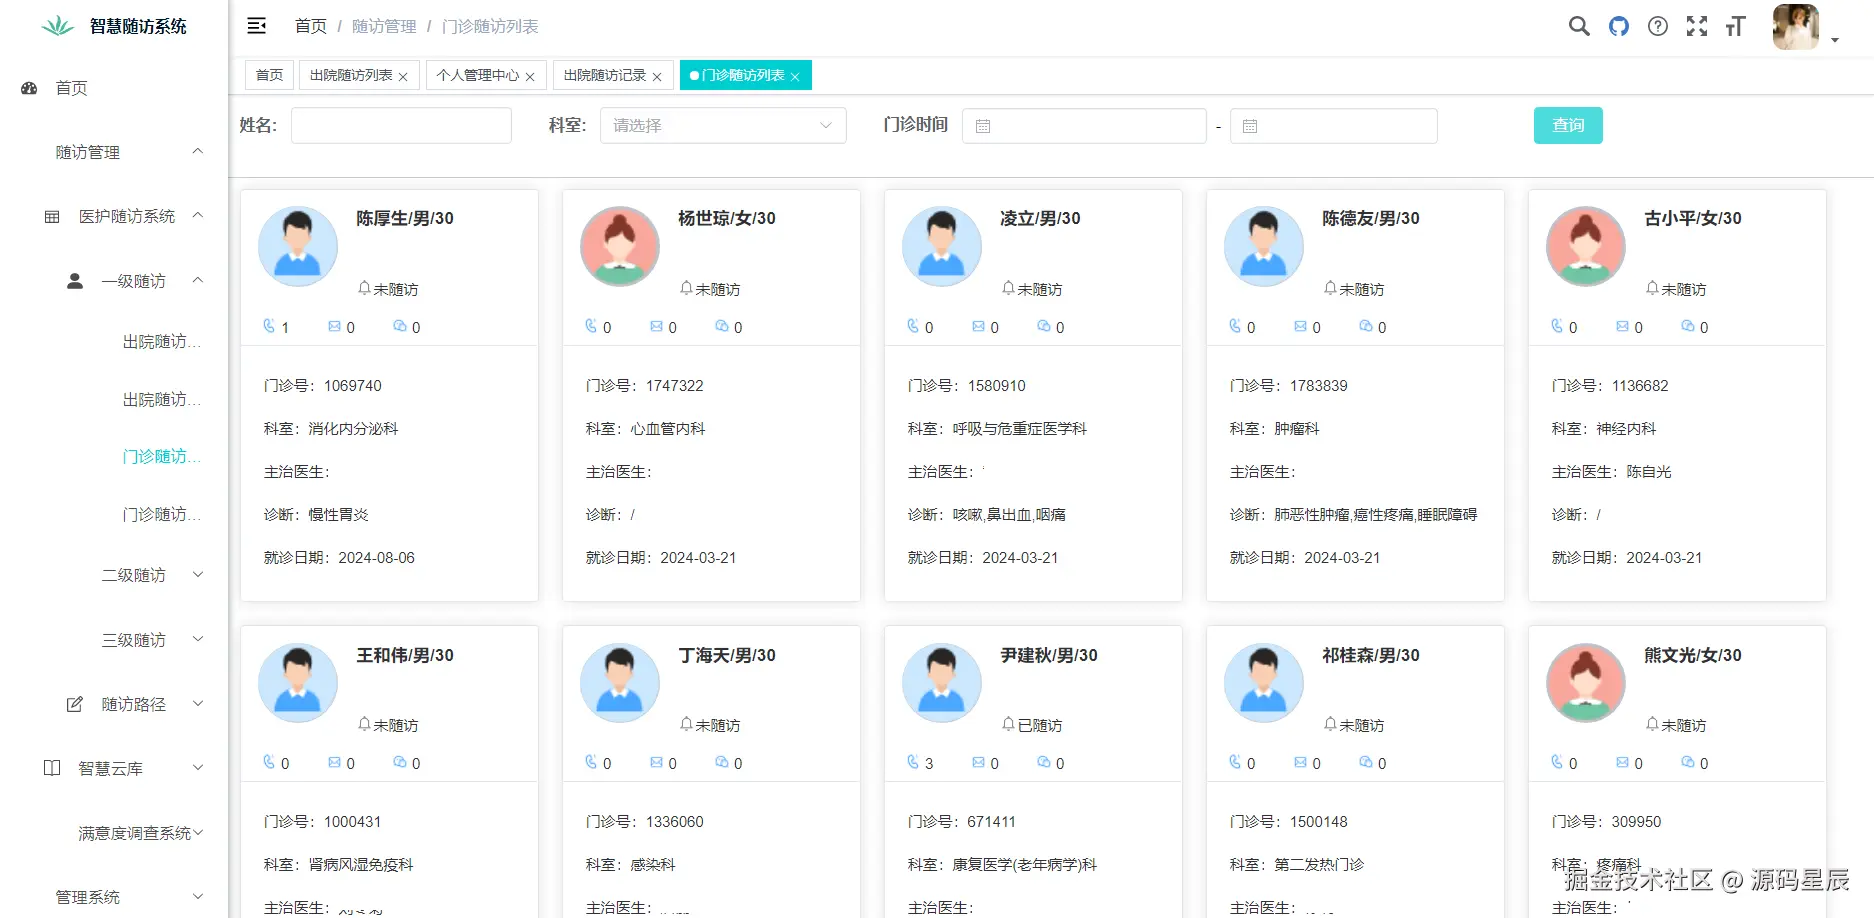Expand the 三级随访 submenu

coord(114,640)
